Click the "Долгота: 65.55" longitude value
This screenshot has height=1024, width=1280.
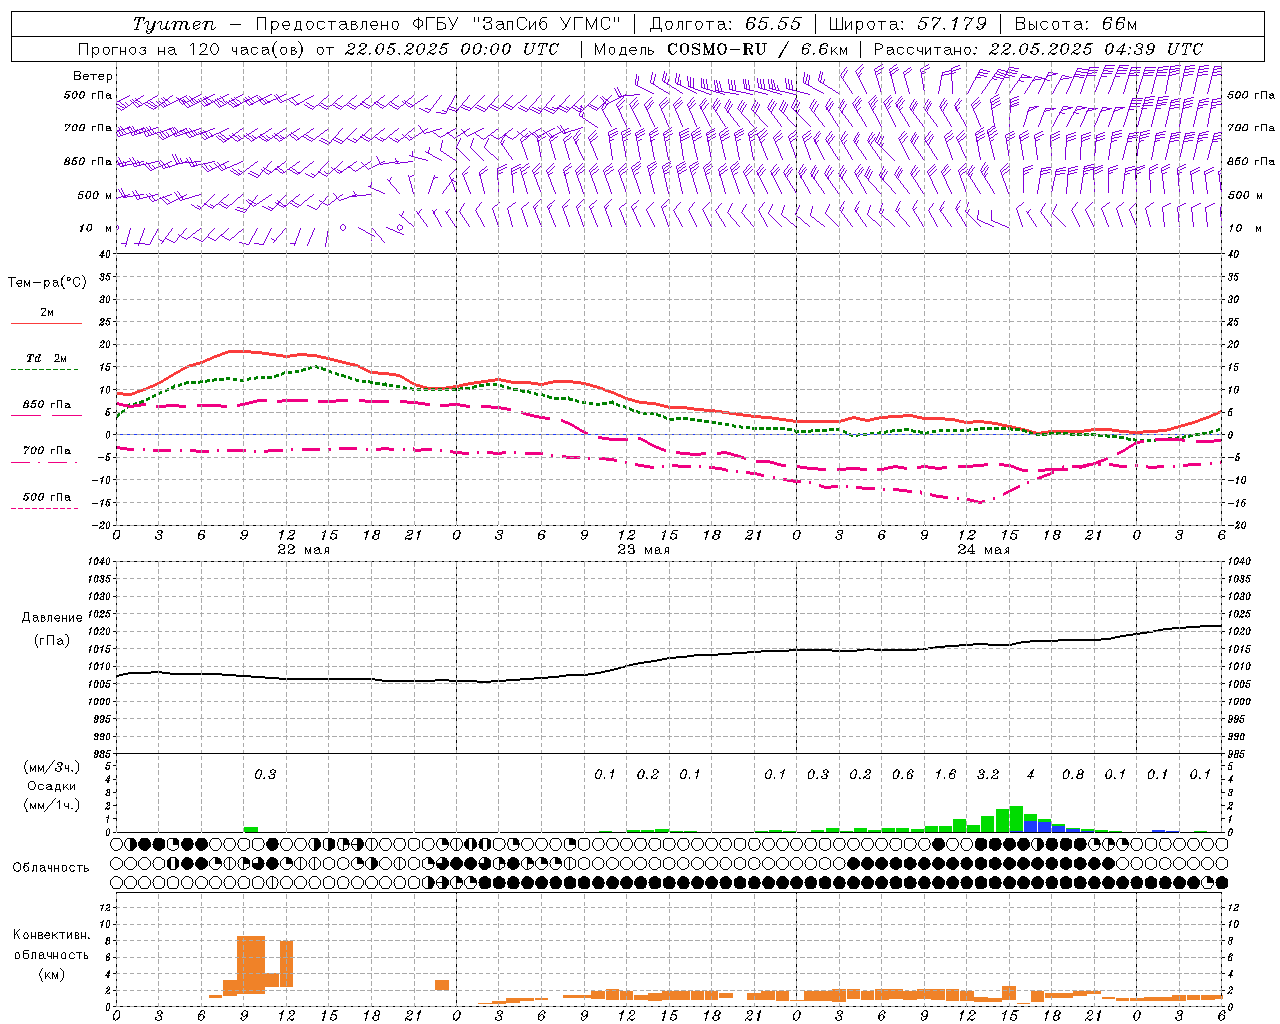(x=725, y=24)
